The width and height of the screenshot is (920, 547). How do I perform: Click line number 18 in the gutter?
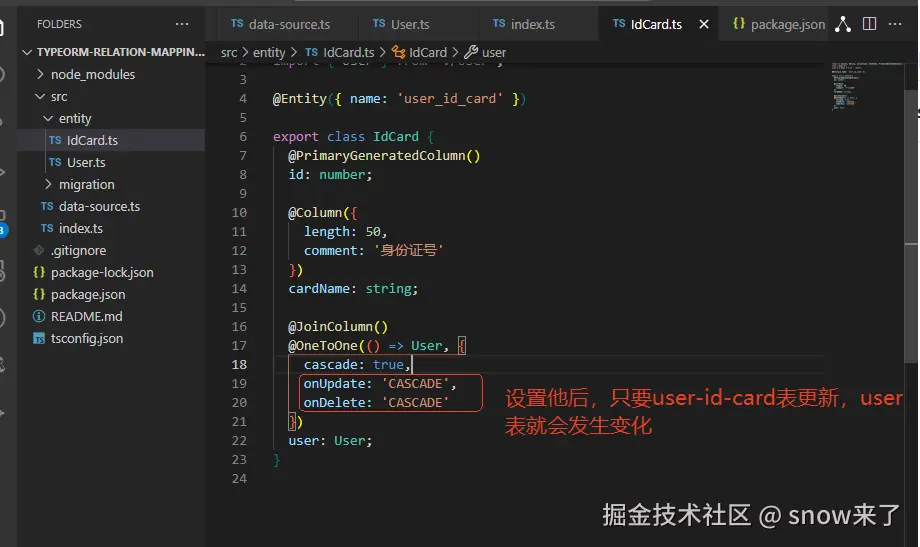pos(239,364)
